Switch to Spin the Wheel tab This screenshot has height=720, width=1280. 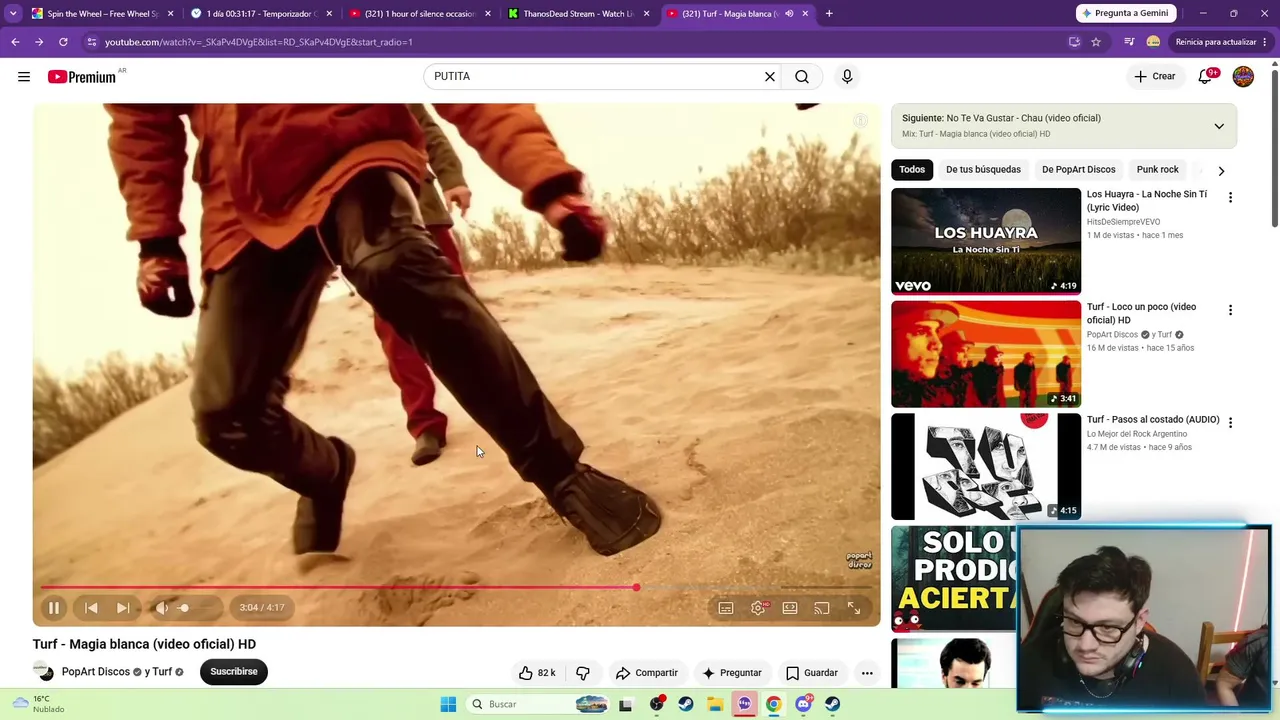pyautogui.click(x=102, y=14)
